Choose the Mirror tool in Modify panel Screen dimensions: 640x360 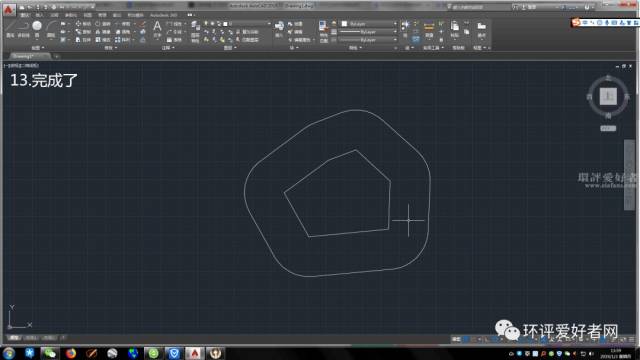click(103, 32)
